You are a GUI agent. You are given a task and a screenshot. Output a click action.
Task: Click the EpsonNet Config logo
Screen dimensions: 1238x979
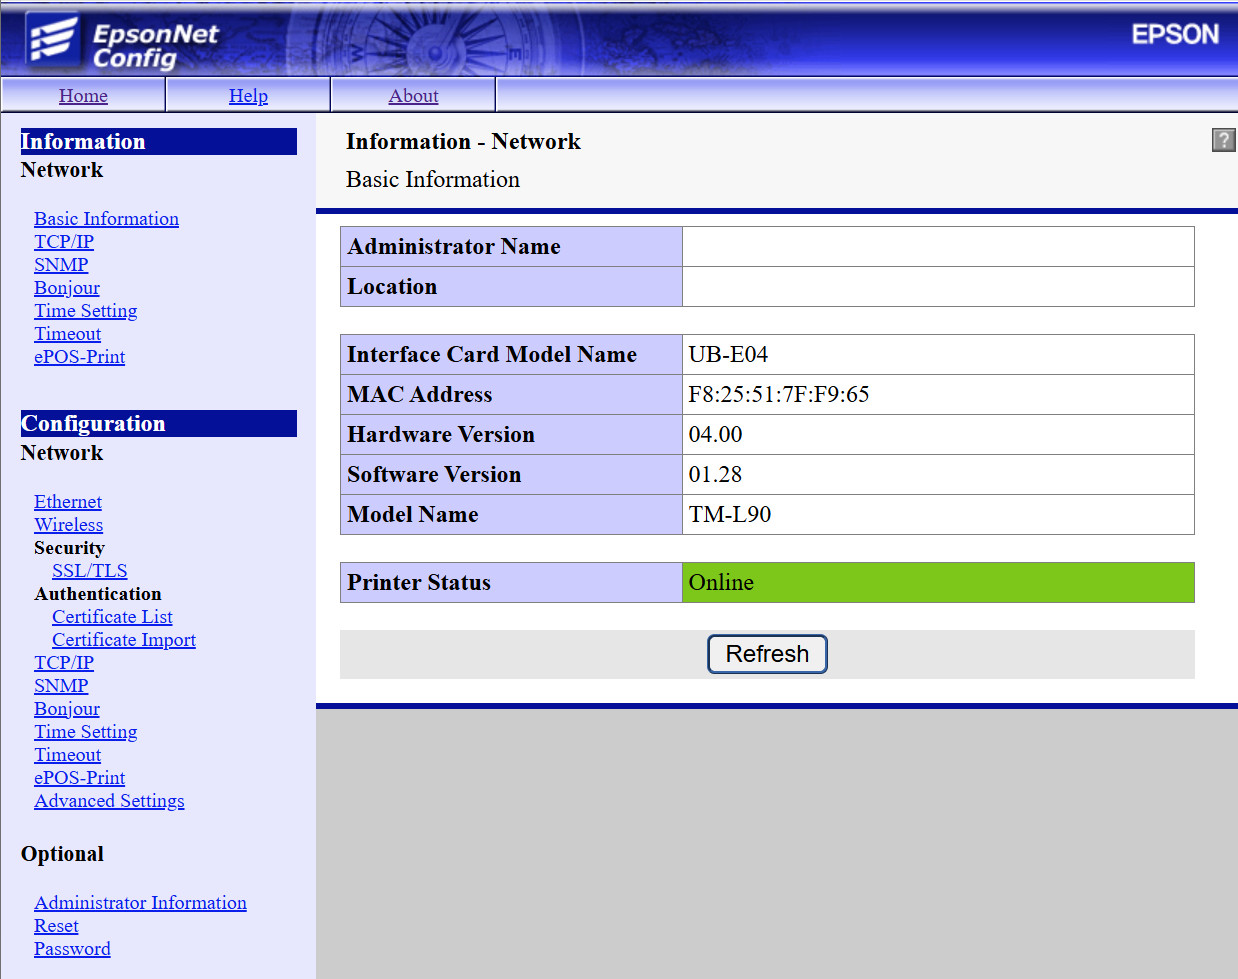(x=122, y=42)
